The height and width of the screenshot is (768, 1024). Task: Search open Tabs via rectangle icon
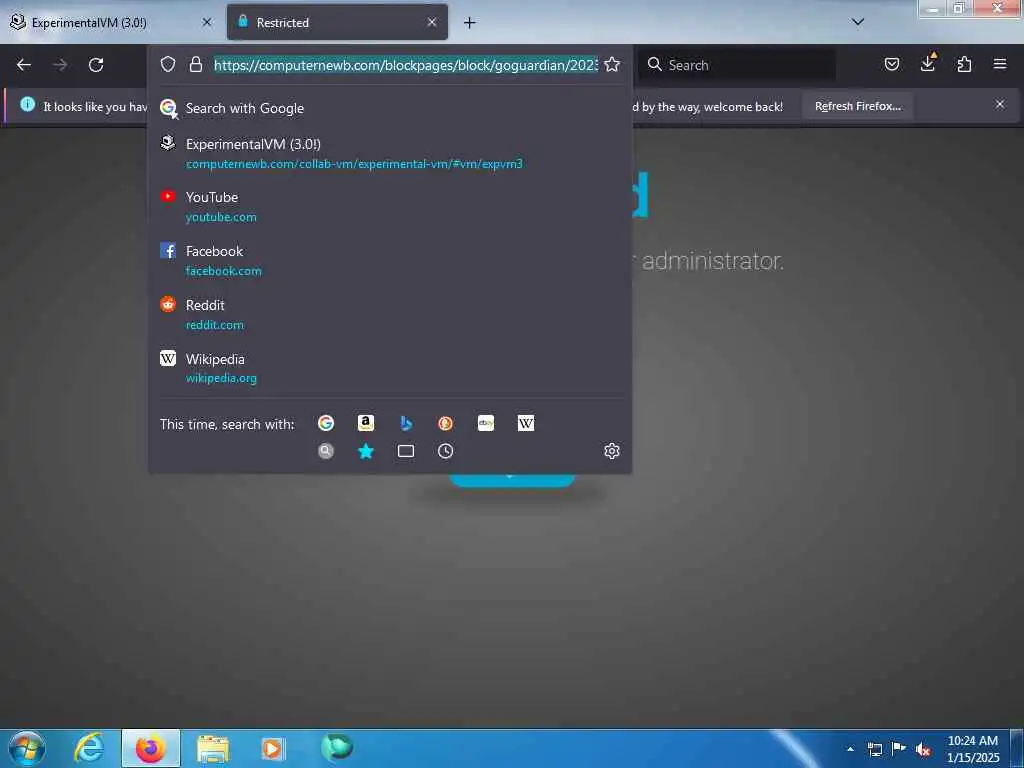click(406, 451)
